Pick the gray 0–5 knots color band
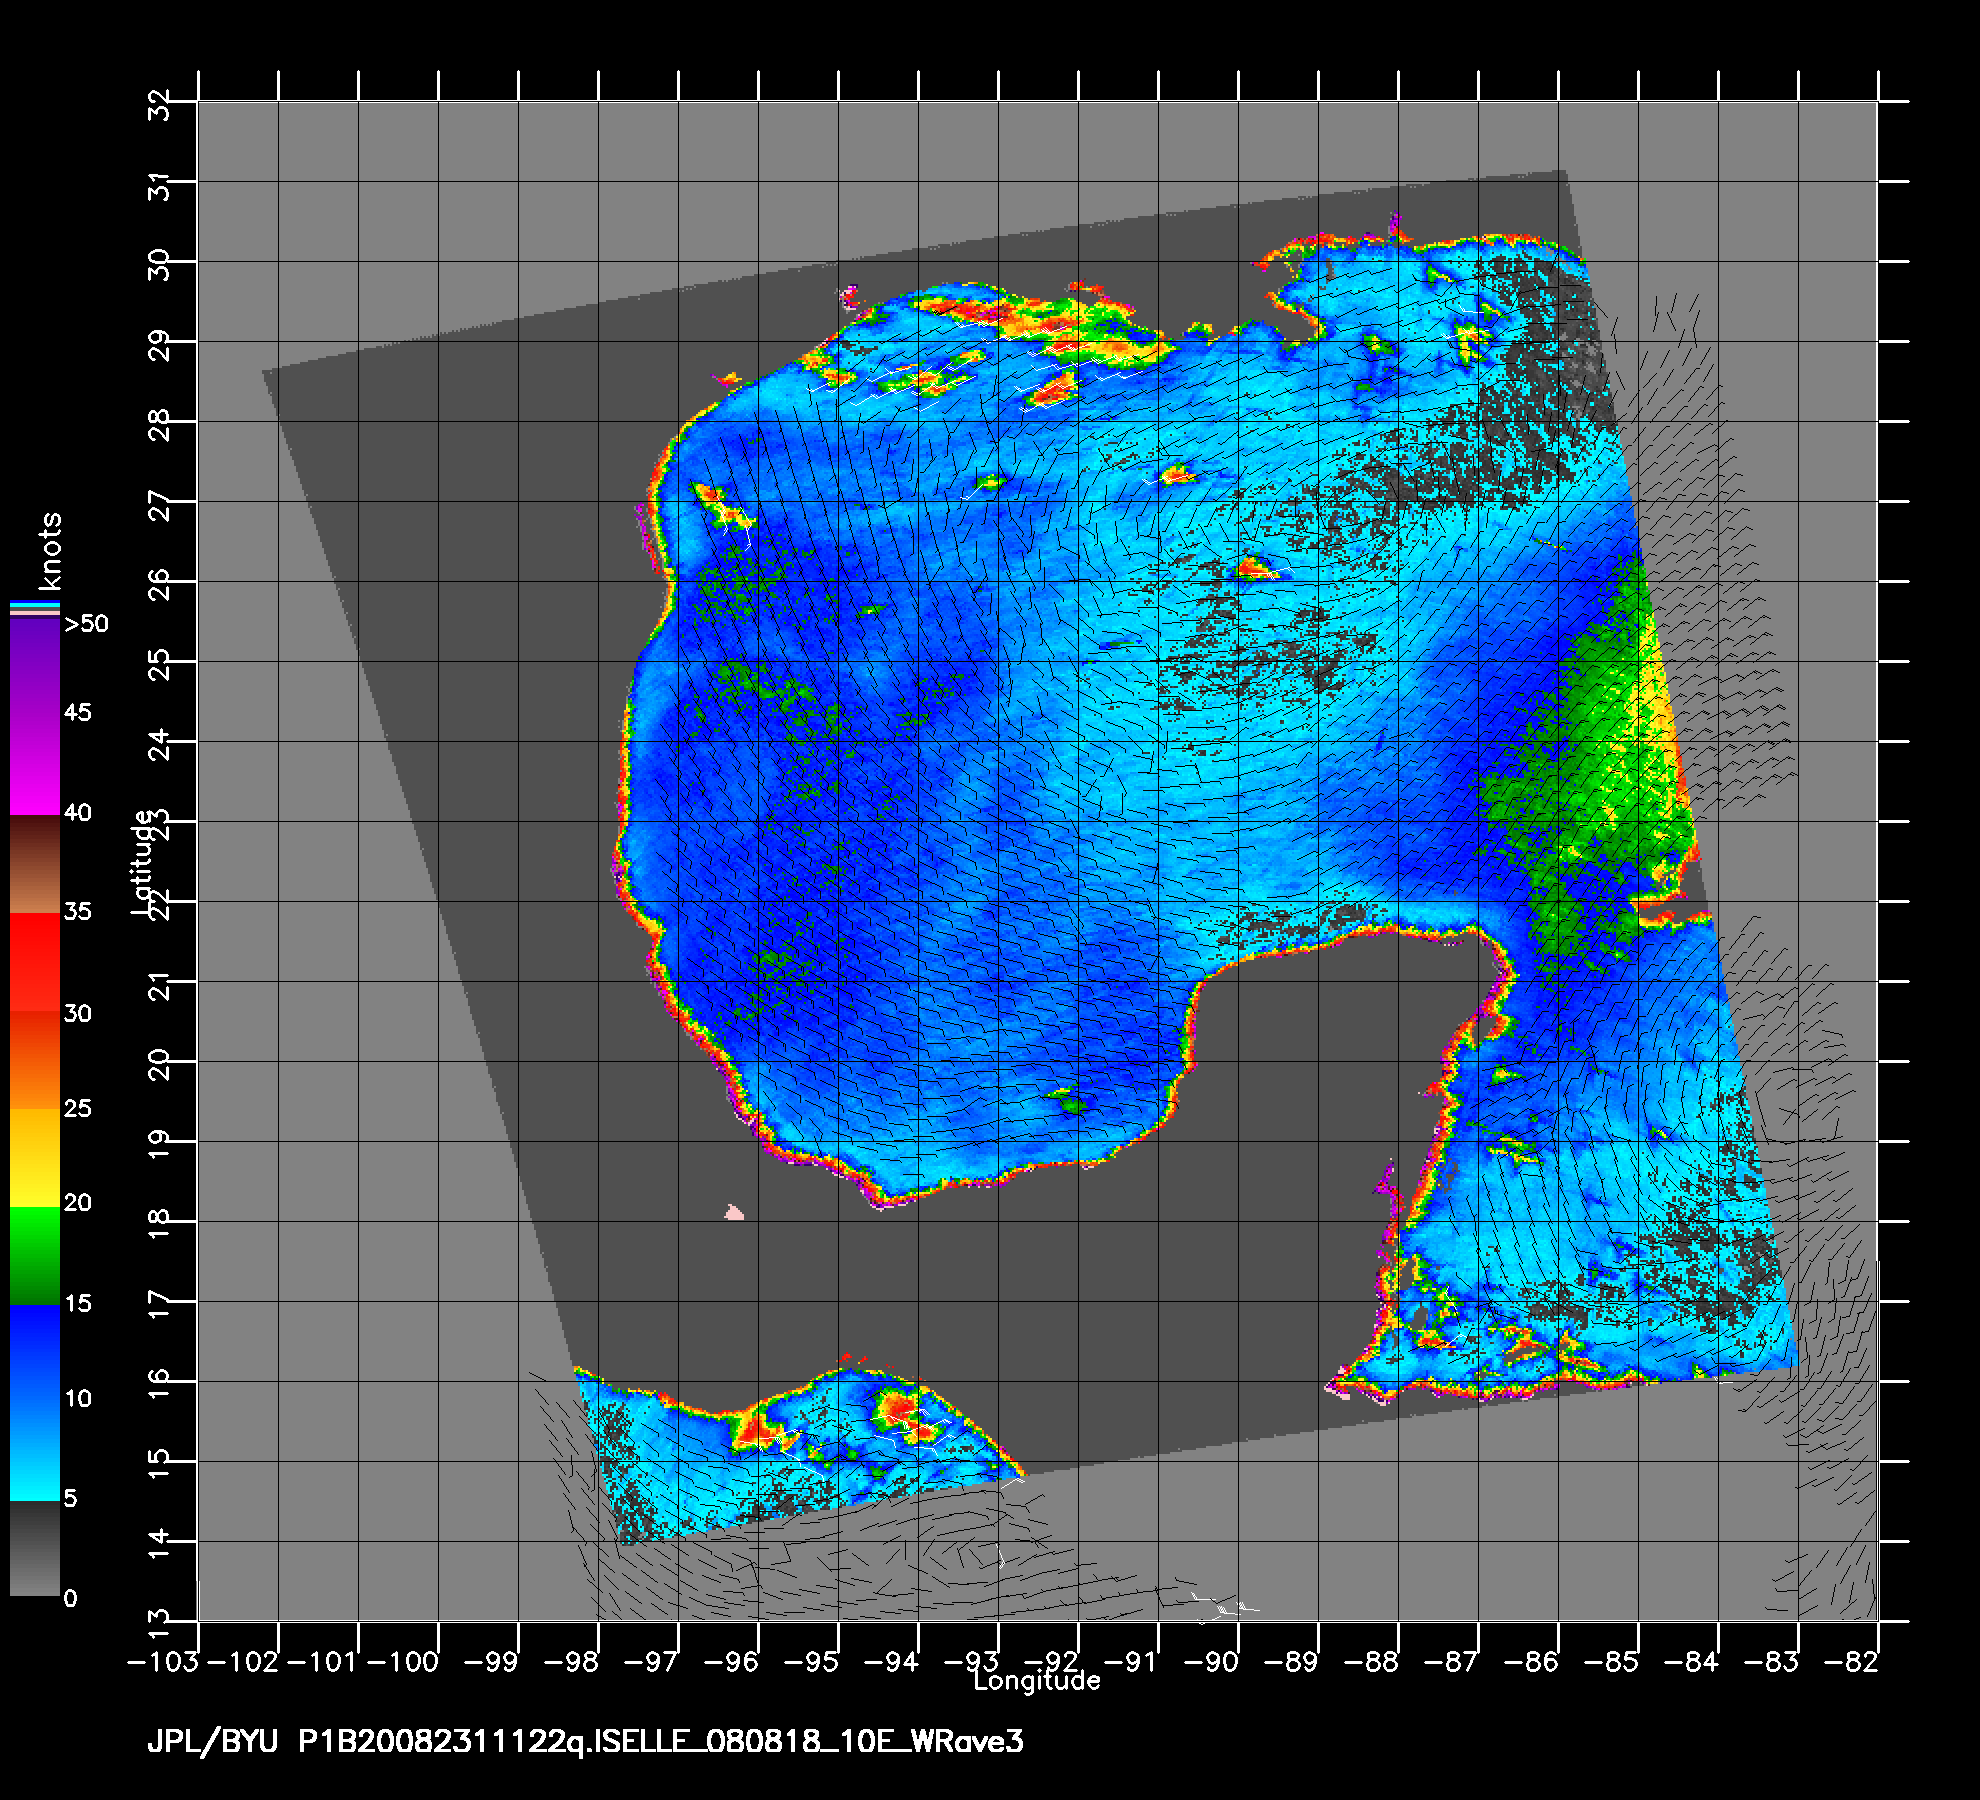This screenshot has height=1800, width=1980. click(x=35, y=1548)
